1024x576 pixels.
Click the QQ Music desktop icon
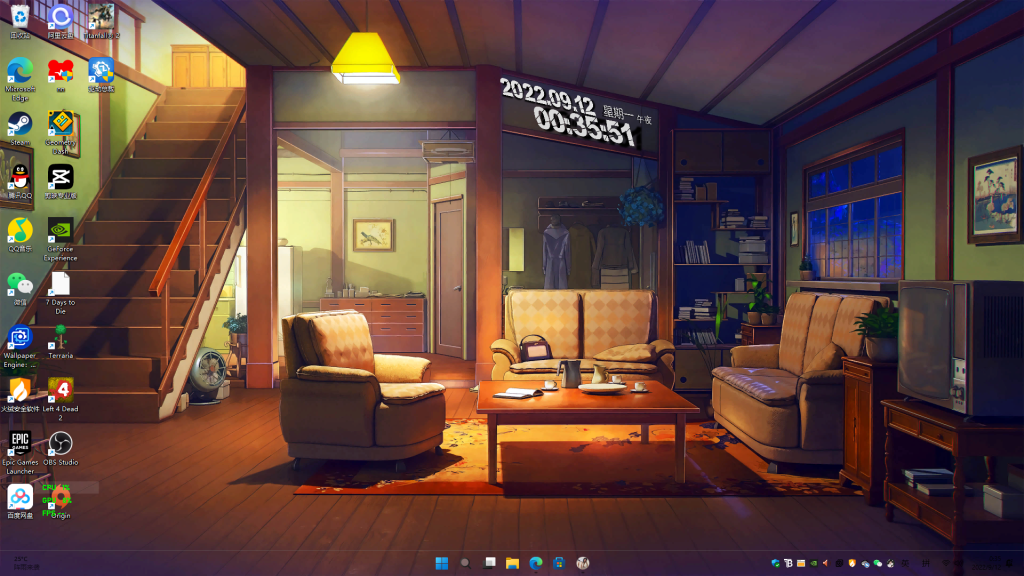(x=20, y=231)
